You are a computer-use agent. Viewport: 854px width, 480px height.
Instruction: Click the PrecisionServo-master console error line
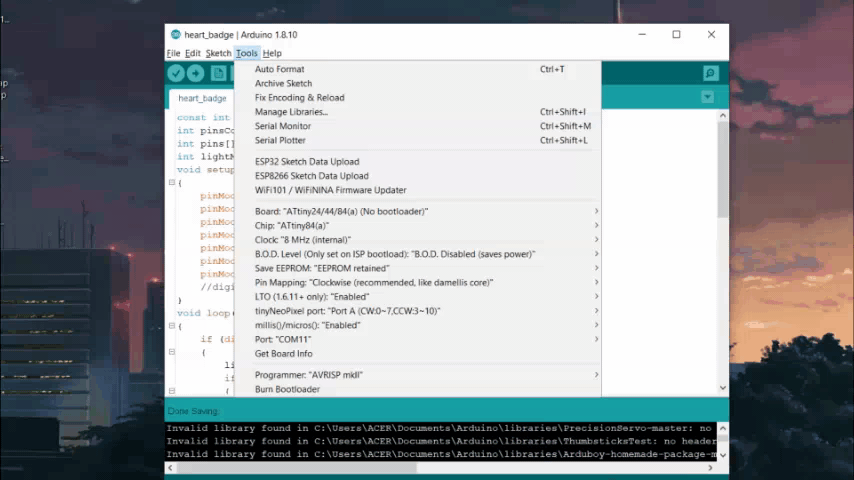click(x=441, y=428)
